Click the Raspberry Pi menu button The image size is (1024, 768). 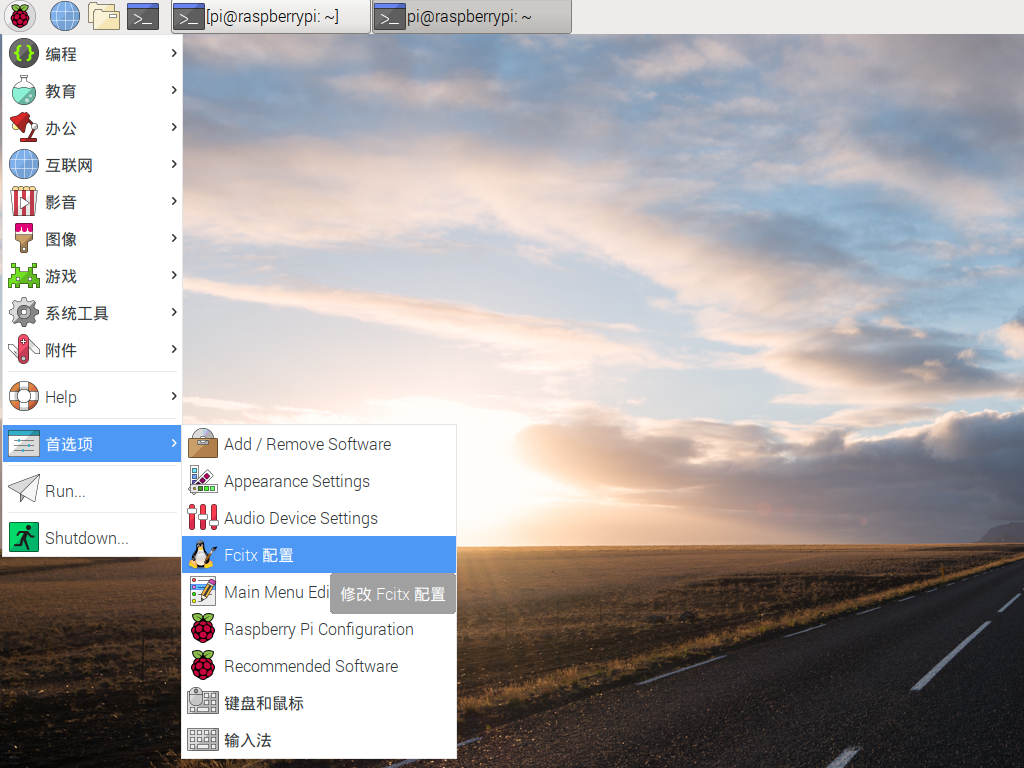(20, 16)
